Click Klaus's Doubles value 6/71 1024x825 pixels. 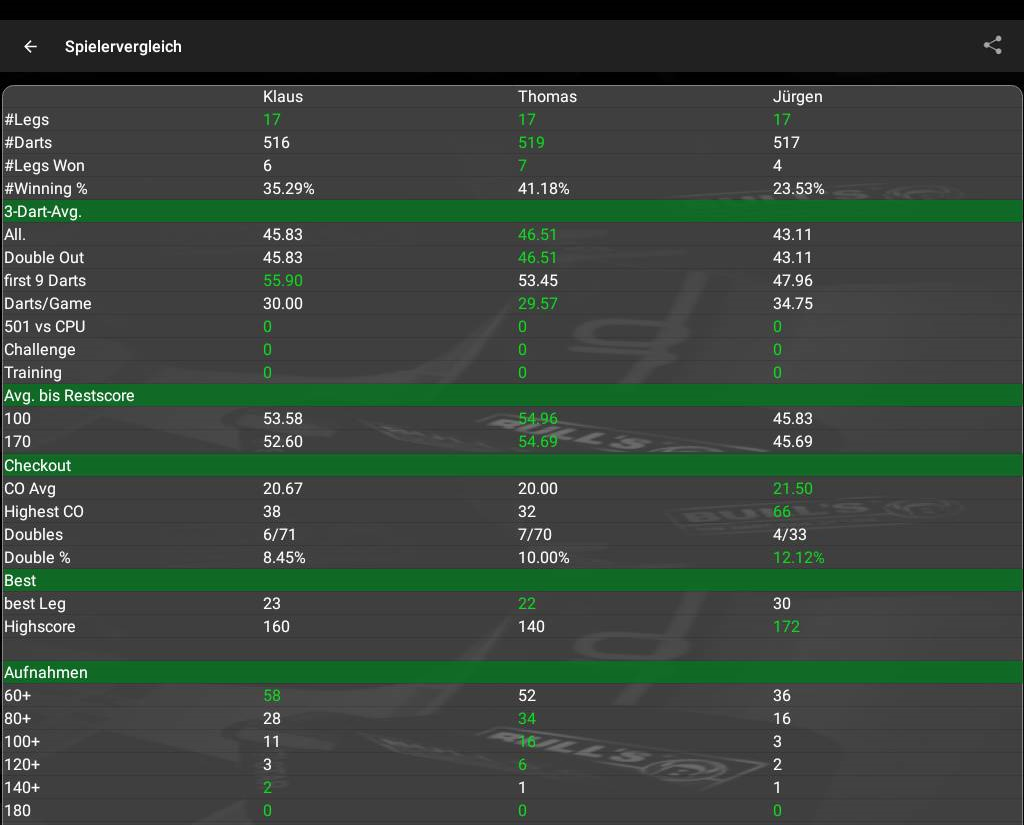click(x=280, y=535)
